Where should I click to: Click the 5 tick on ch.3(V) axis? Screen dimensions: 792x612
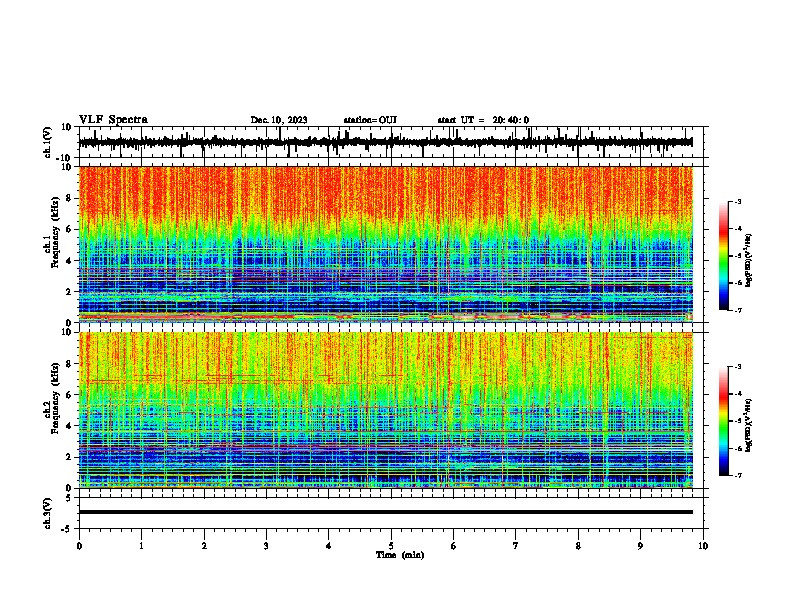click(x=70, y=497)
